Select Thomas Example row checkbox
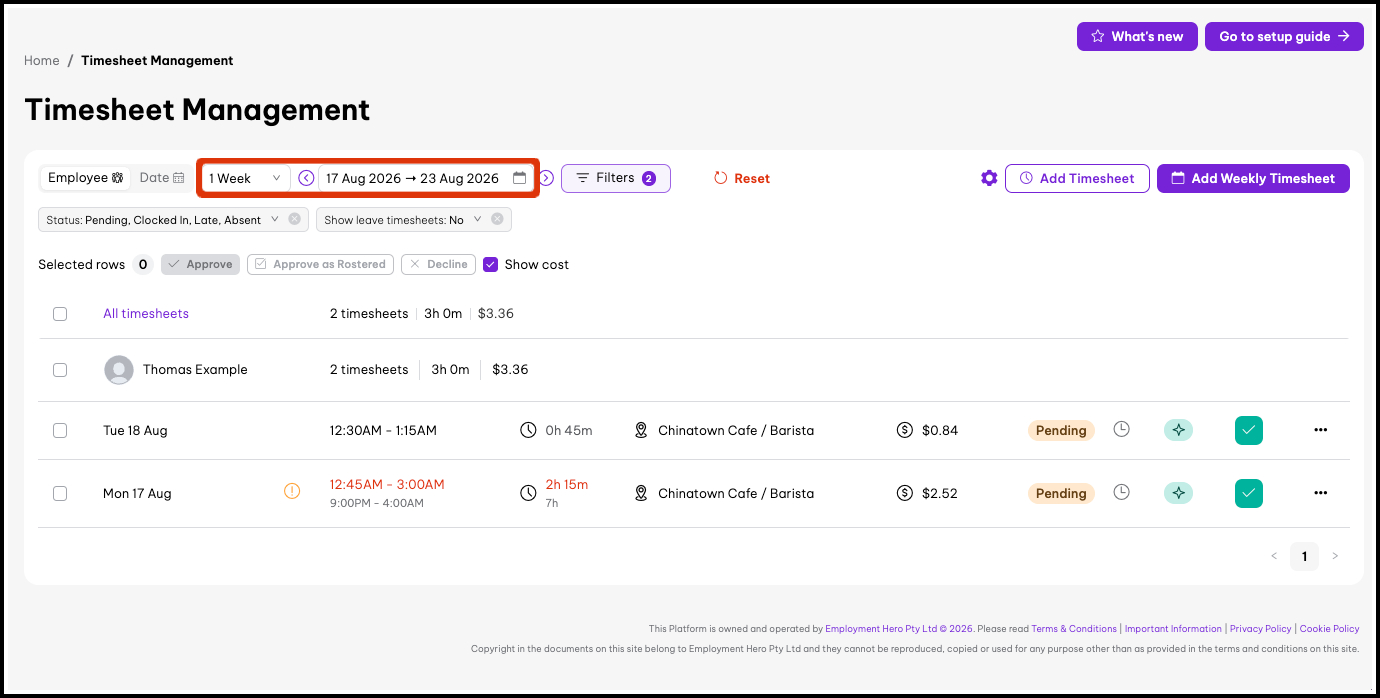Image resolution: width=1380 pixels, height=698 pixels. (60, 370)
